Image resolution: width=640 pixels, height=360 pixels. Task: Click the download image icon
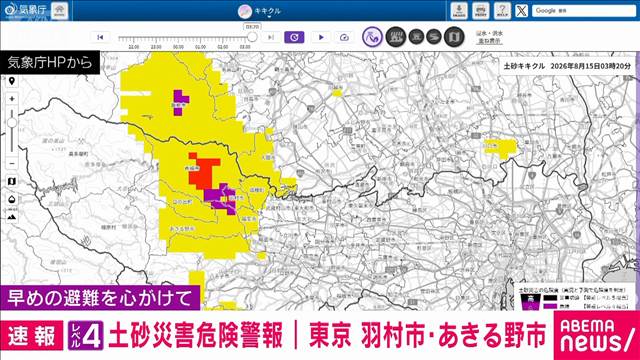click(459, 11)
